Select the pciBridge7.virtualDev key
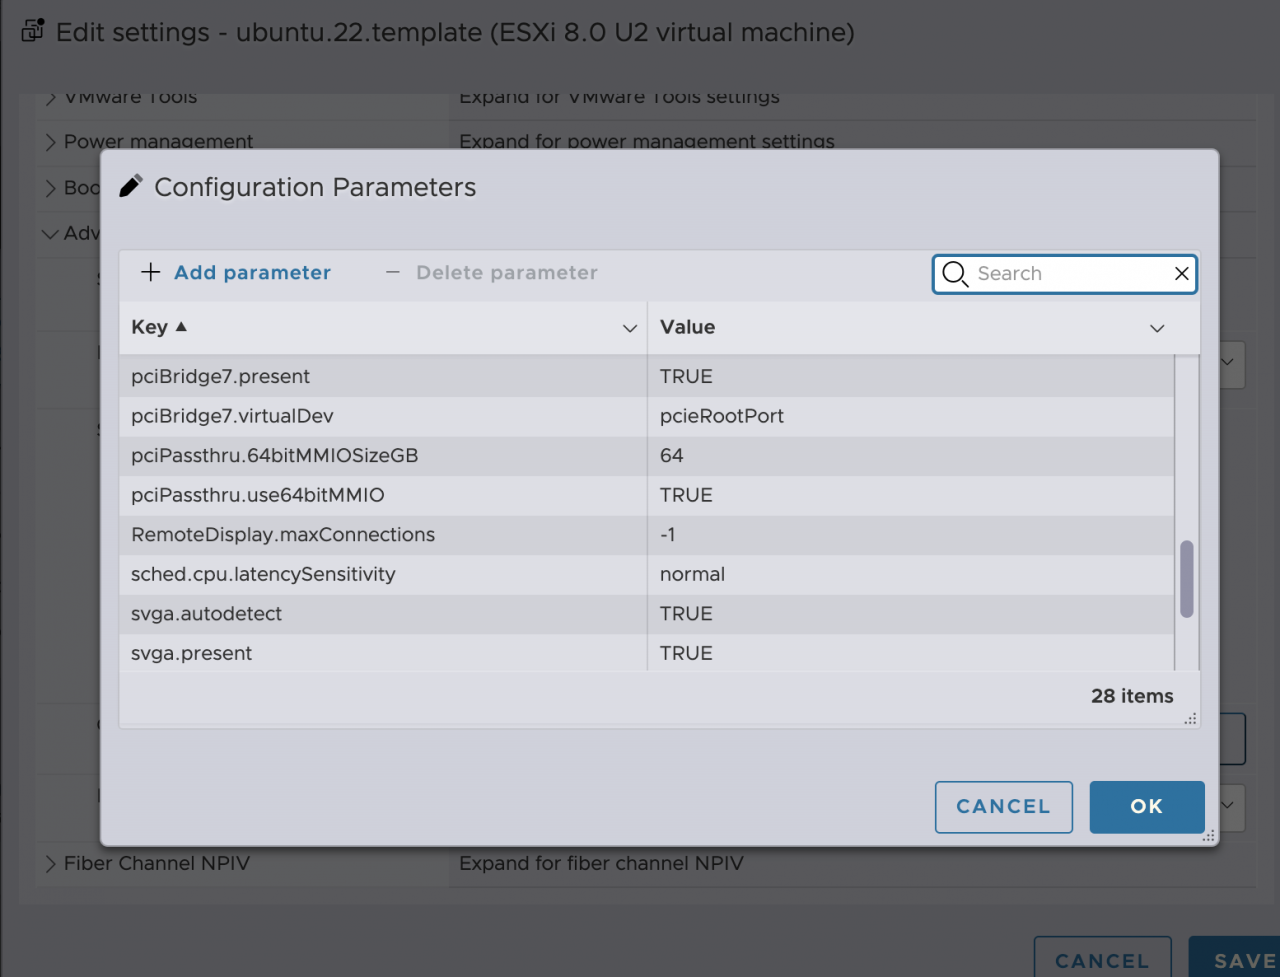The height and width of the screenshot is (977, 1280). [232, 415]
